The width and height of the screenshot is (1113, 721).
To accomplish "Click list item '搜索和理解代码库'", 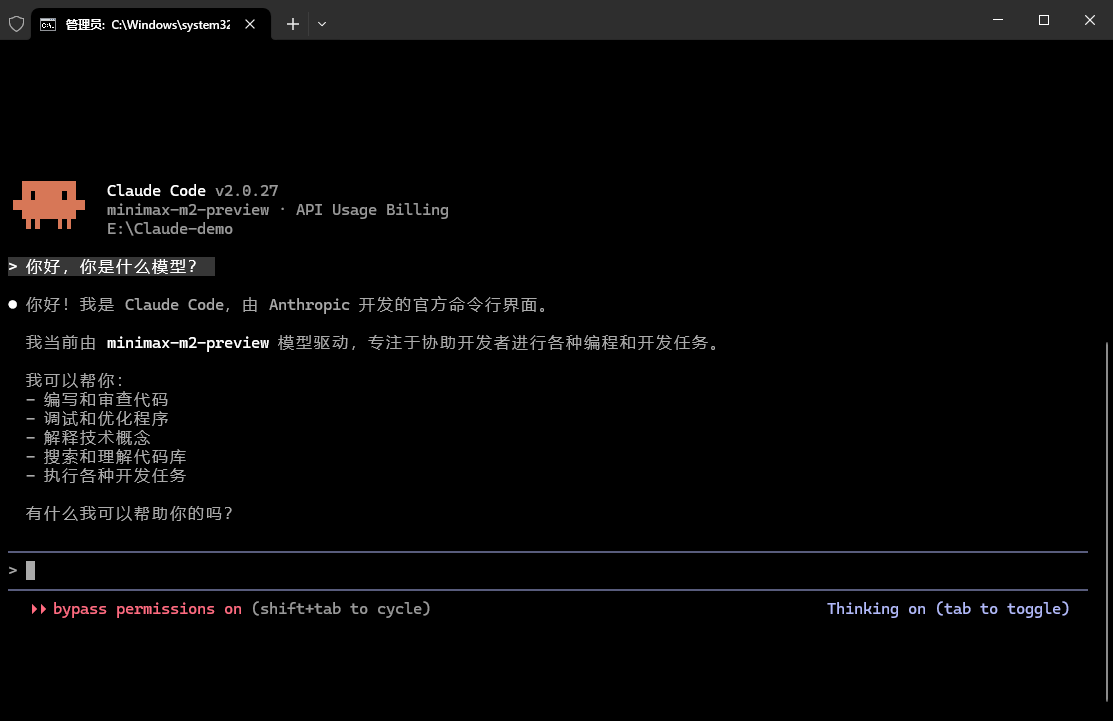I will (x=115, y=456).
